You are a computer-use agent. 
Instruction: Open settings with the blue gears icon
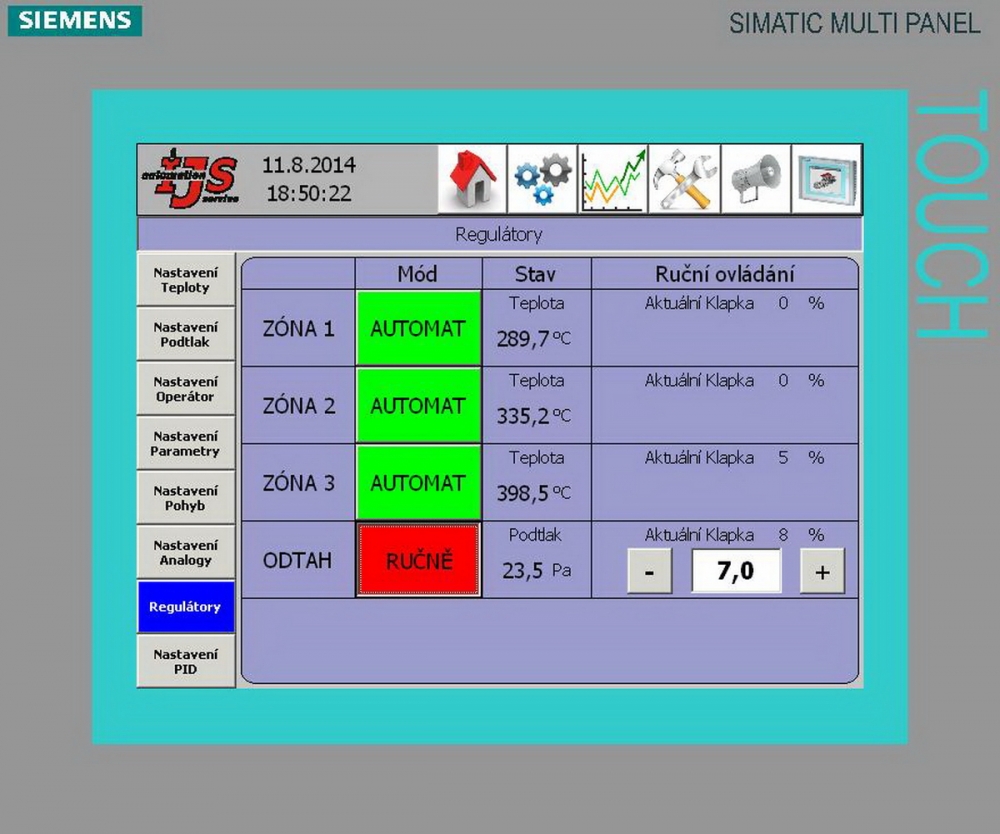click(542, 179)
